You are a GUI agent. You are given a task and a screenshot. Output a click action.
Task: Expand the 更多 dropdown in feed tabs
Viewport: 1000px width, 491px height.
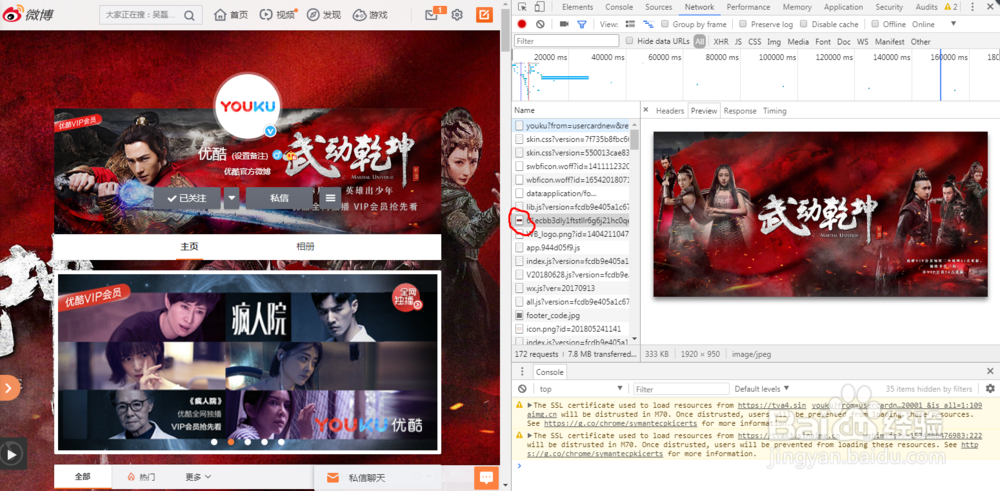(198, 477)
